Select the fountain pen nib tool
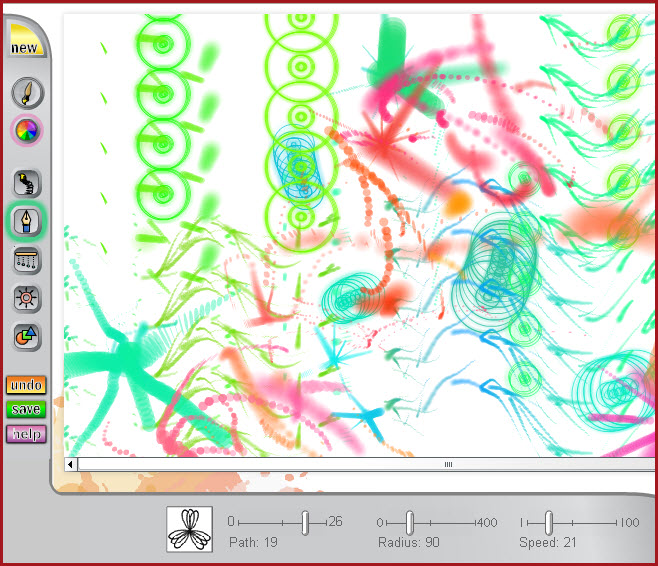This screenshot has height=566, width=658. pos(26,221)
